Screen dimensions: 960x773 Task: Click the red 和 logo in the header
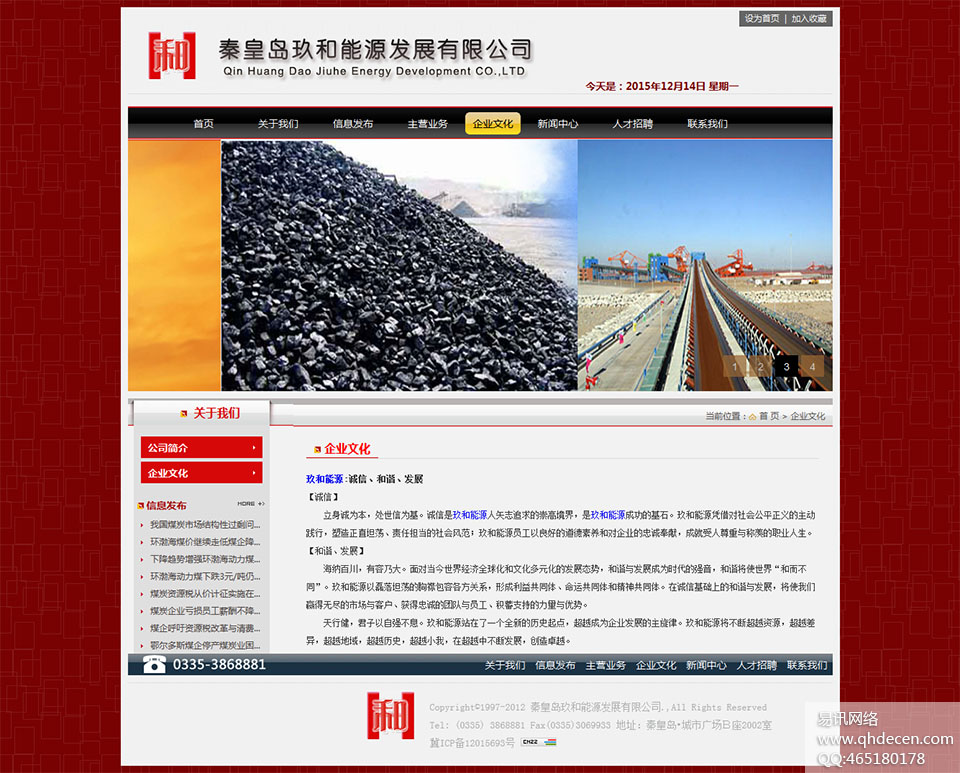pos(170,55)
